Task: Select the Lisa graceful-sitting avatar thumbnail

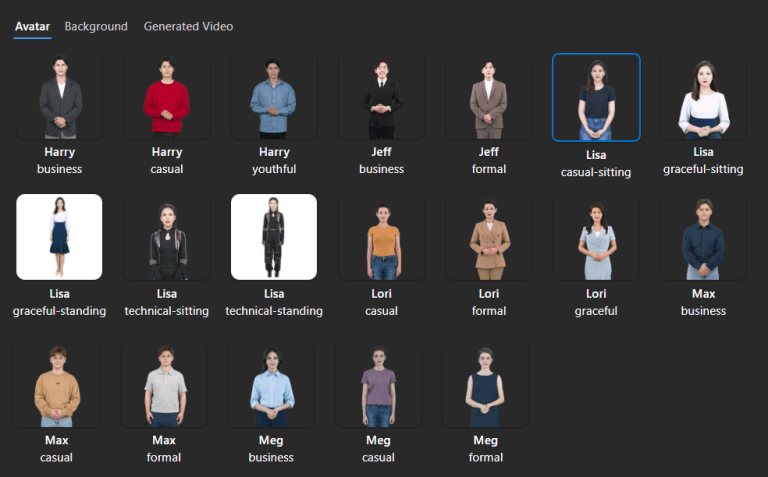Action: coord(703,96)
